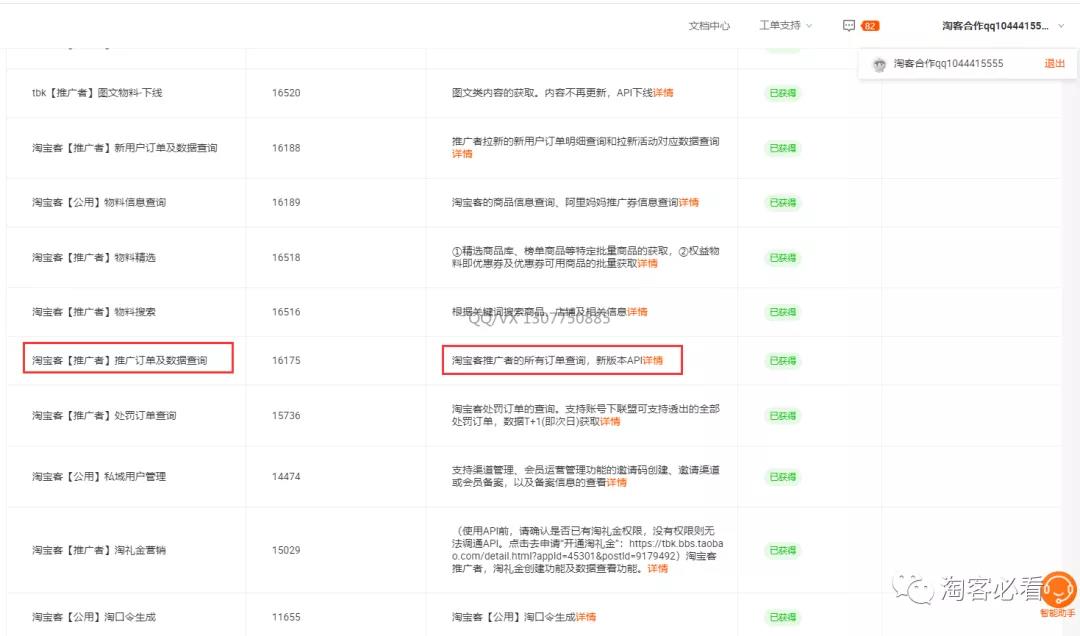Click 已获得 status in 16518 row

[782, 258]
